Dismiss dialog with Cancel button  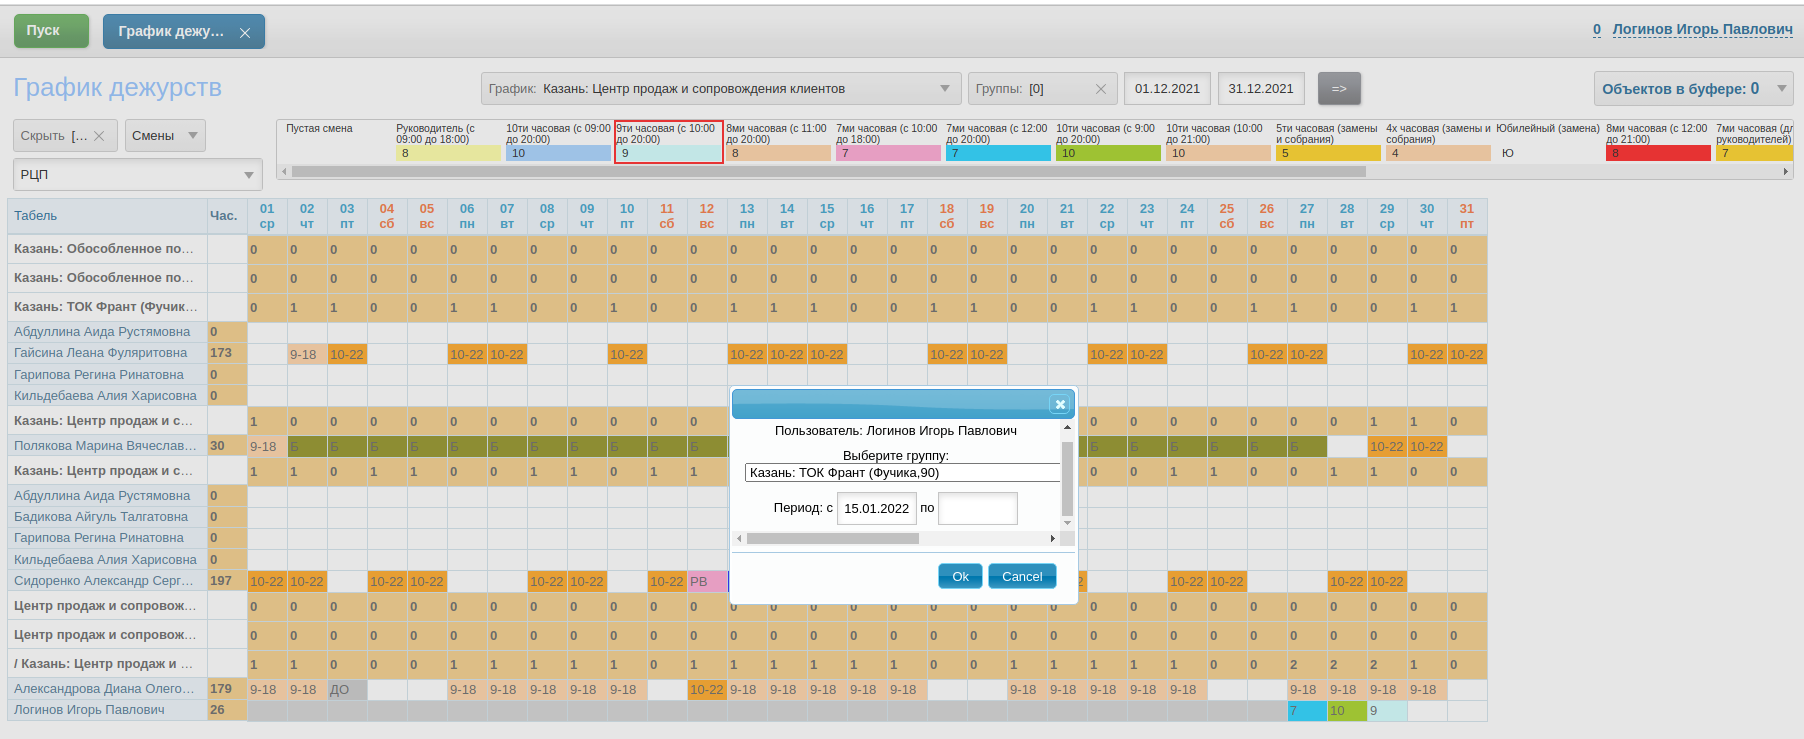[1022, 576]
